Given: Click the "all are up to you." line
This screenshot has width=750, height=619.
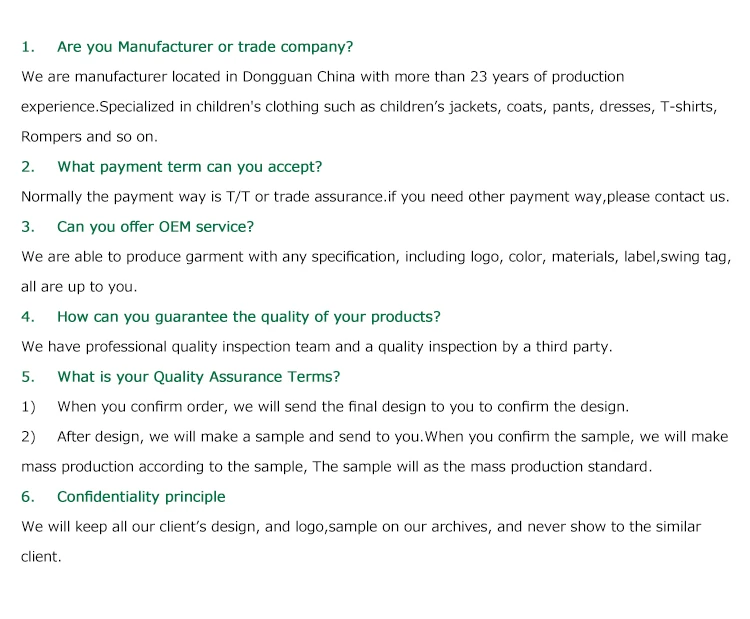Looking at the screenshot, I should 79,287.
